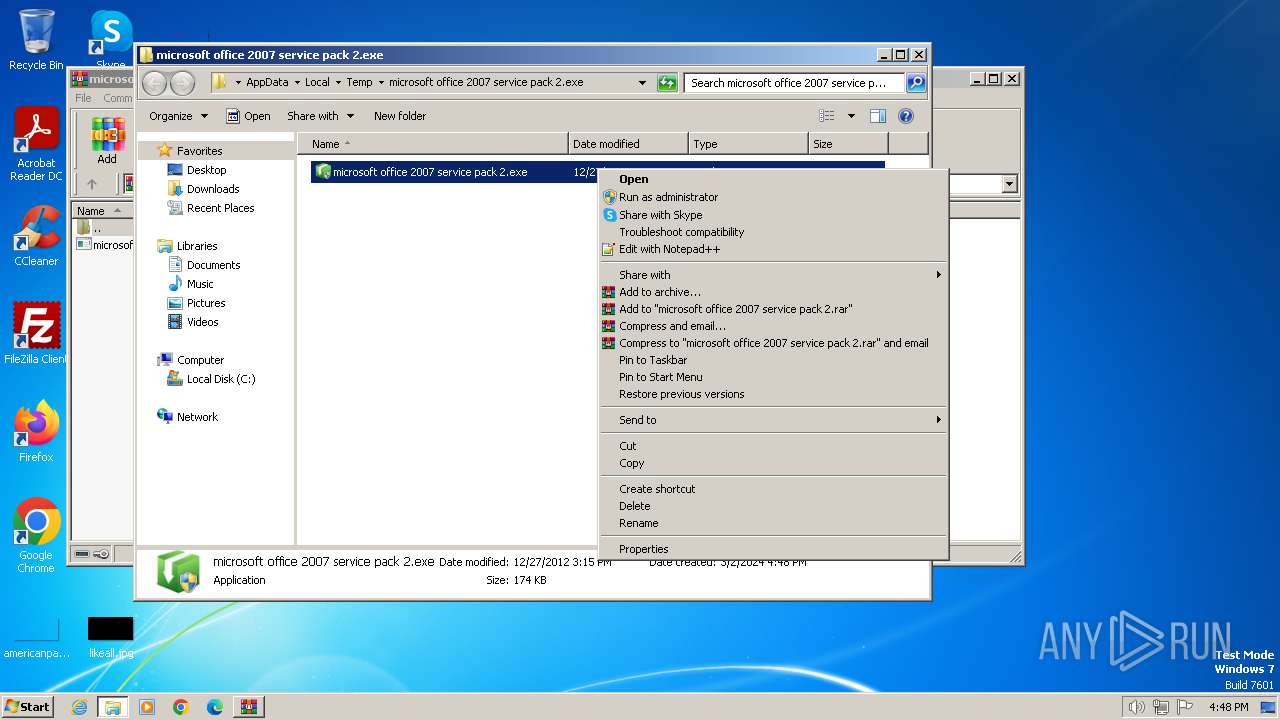Click taskbar clock showing 4:48 PM
This screenshot has height=720, width=1280.
[1228, 707]
